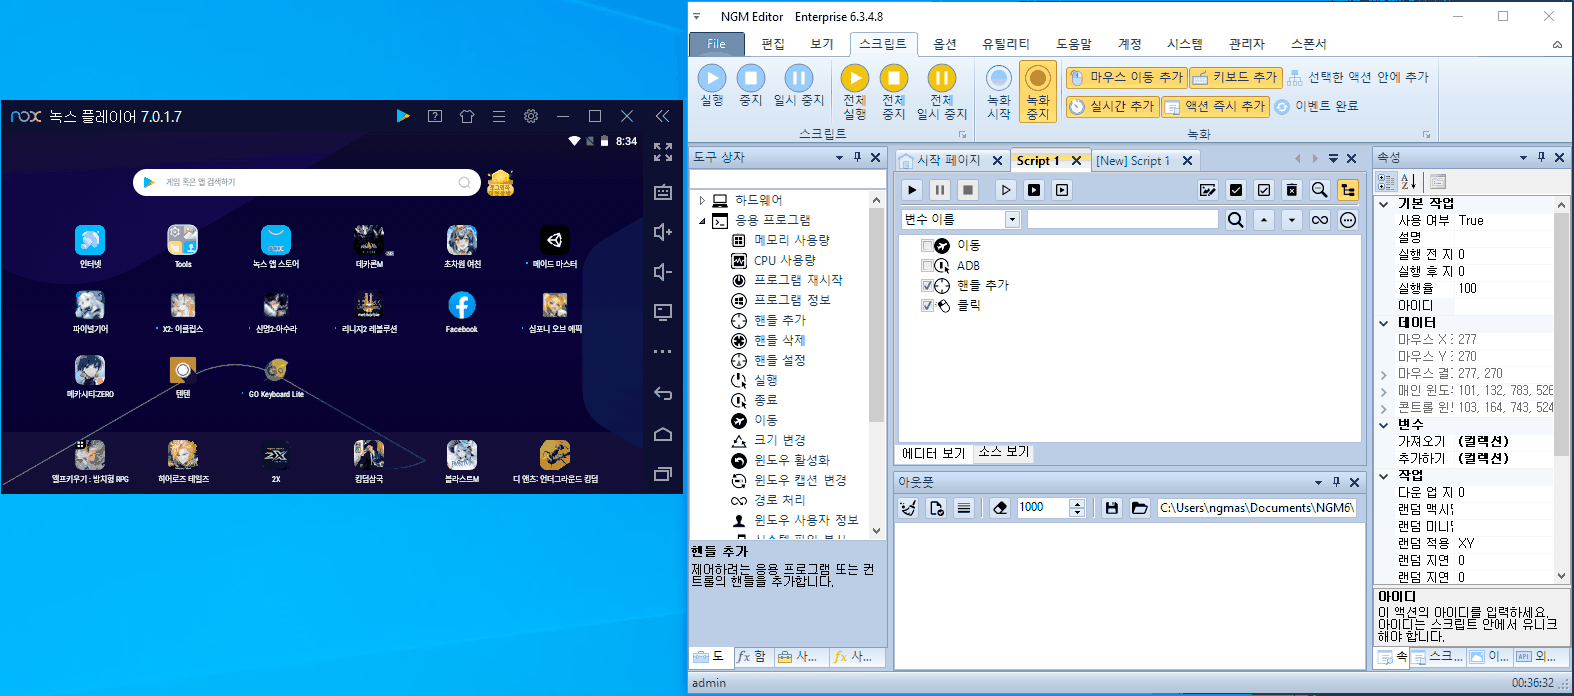Click 실시간 추가 button
Image resolution: width=1574 pixels, height=696 pixels.
pos(1112,106)
